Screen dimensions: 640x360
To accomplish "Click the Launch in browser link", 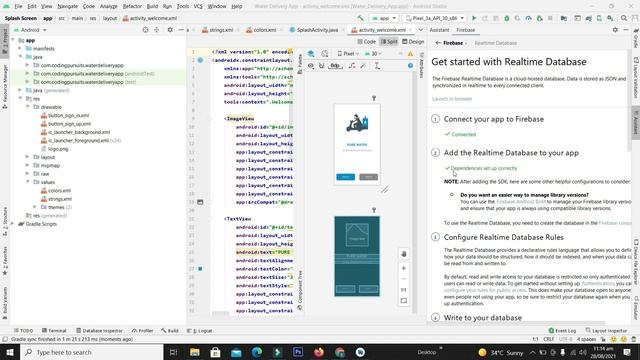I will (x=452, y=99).
